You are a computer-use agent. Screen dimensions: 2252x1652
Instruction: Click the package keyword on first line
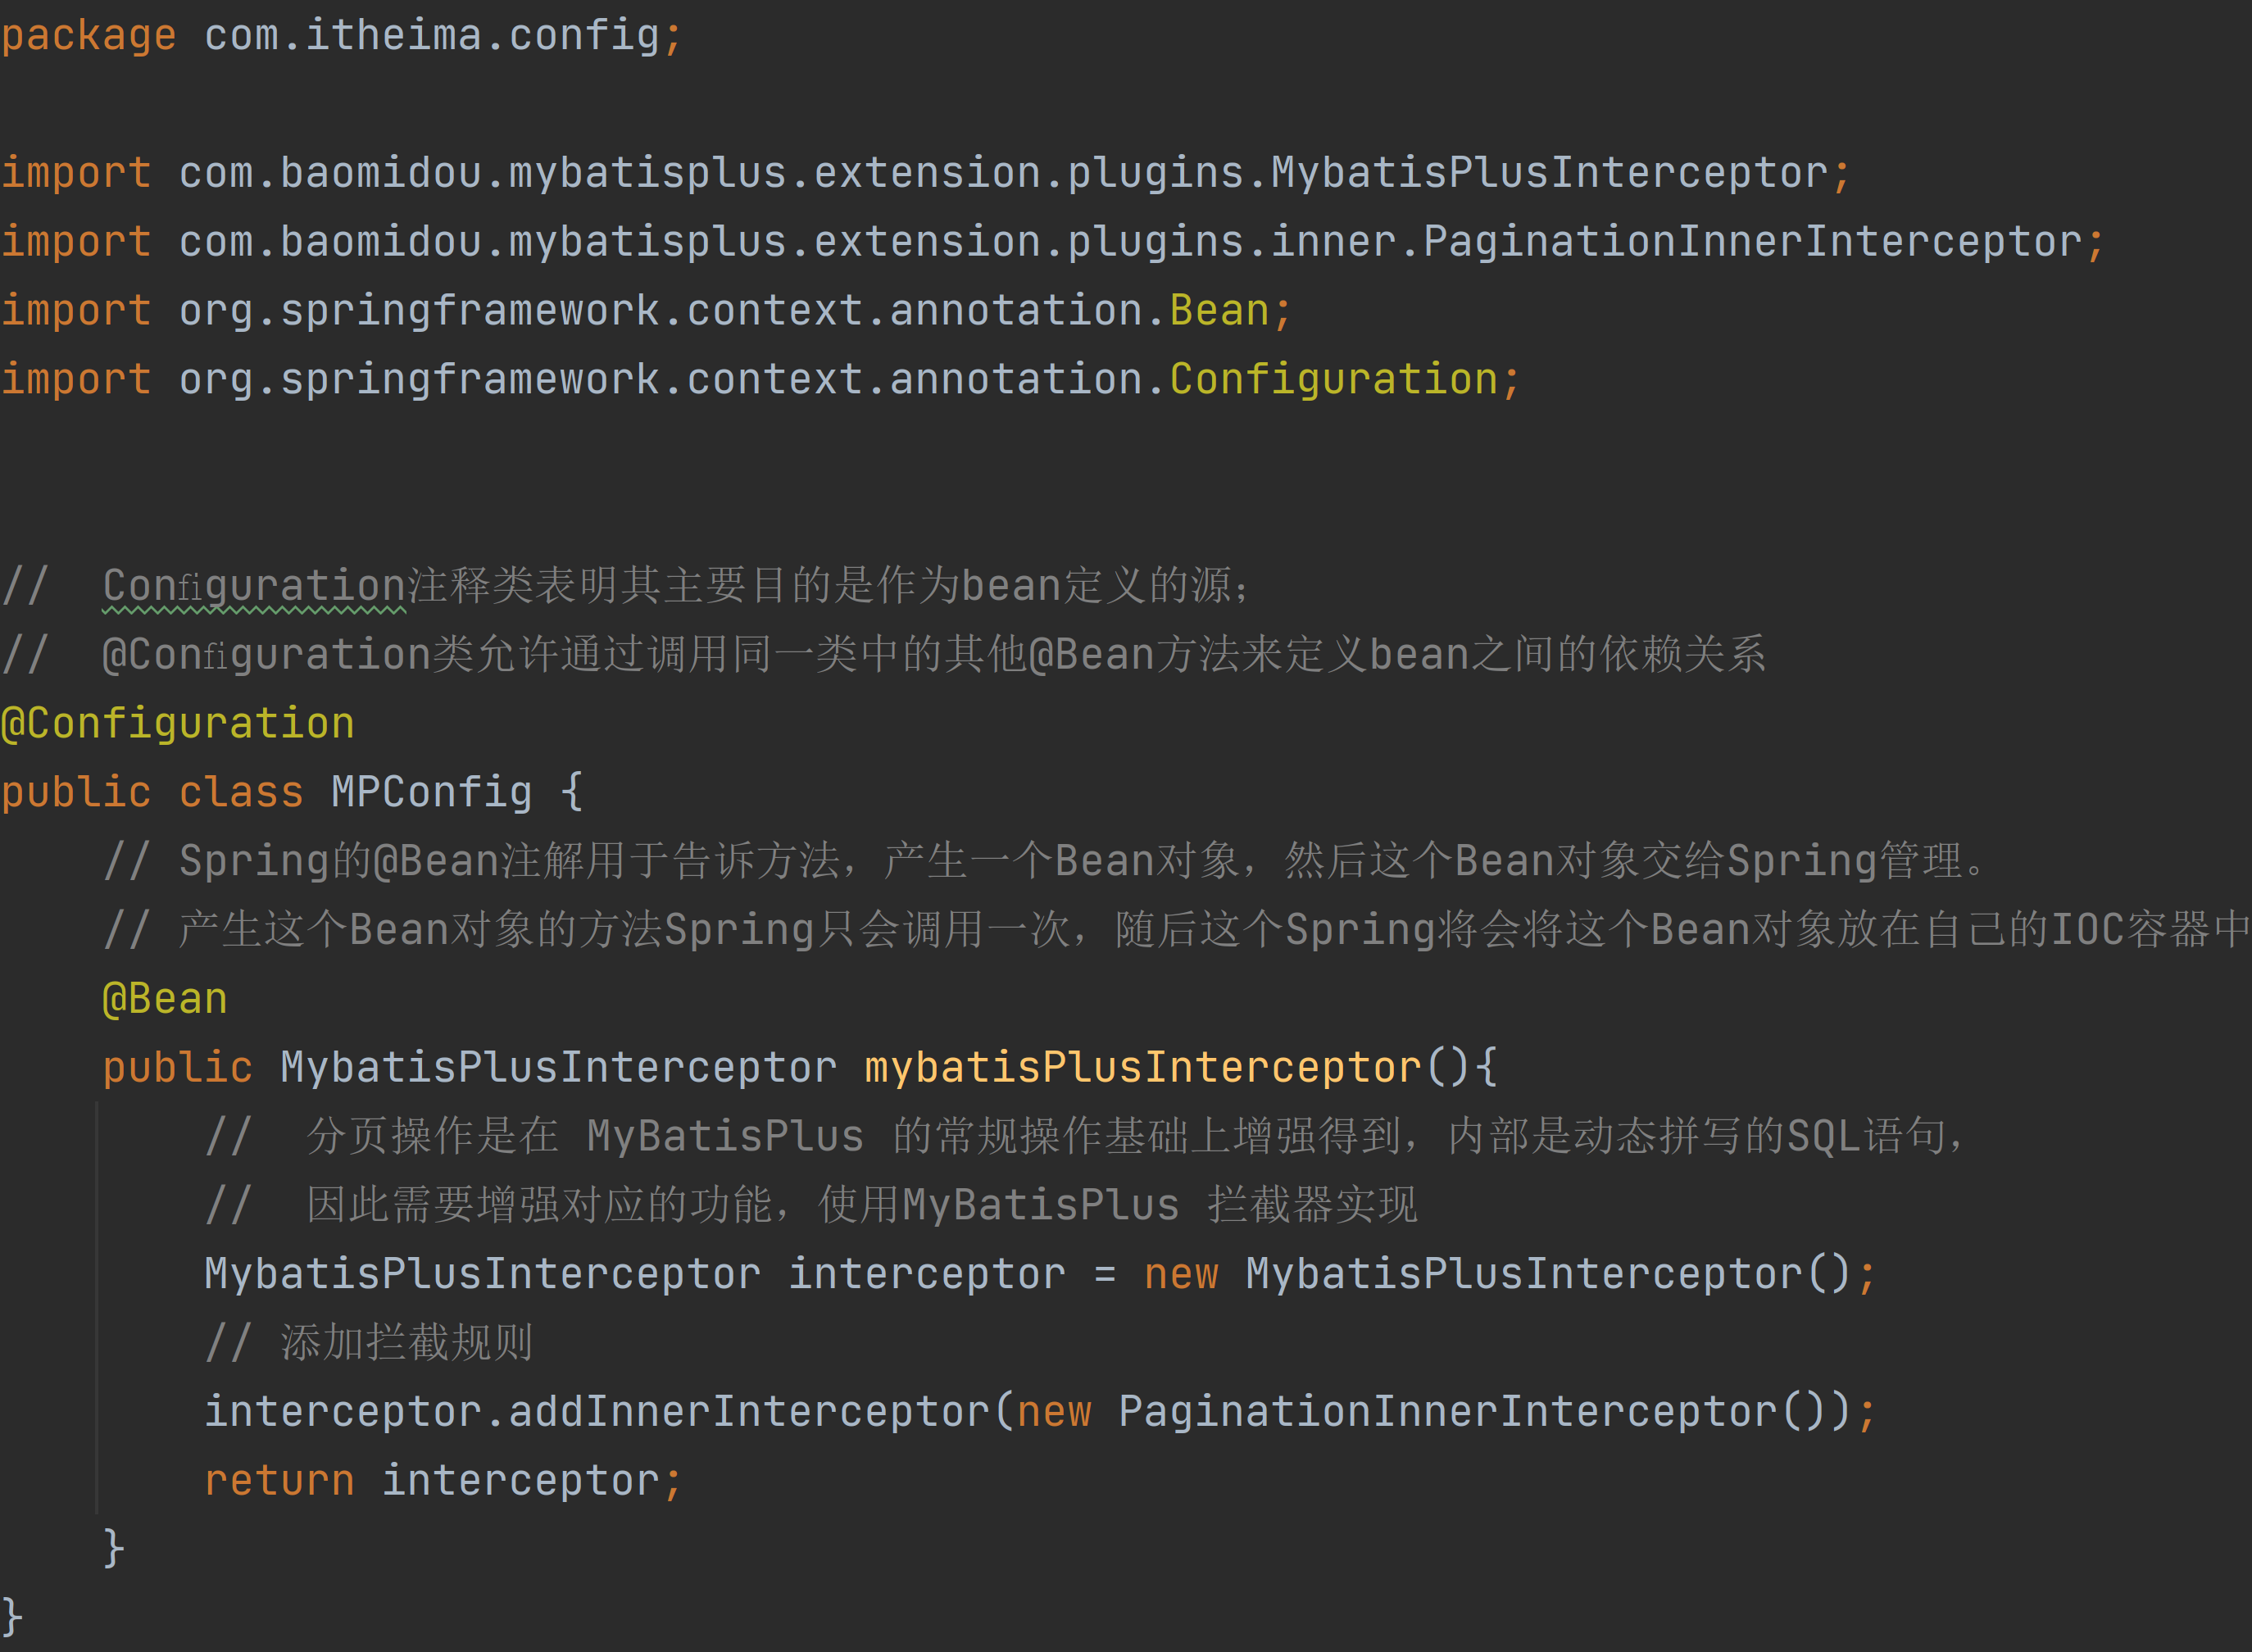click(x=88, y=36)
